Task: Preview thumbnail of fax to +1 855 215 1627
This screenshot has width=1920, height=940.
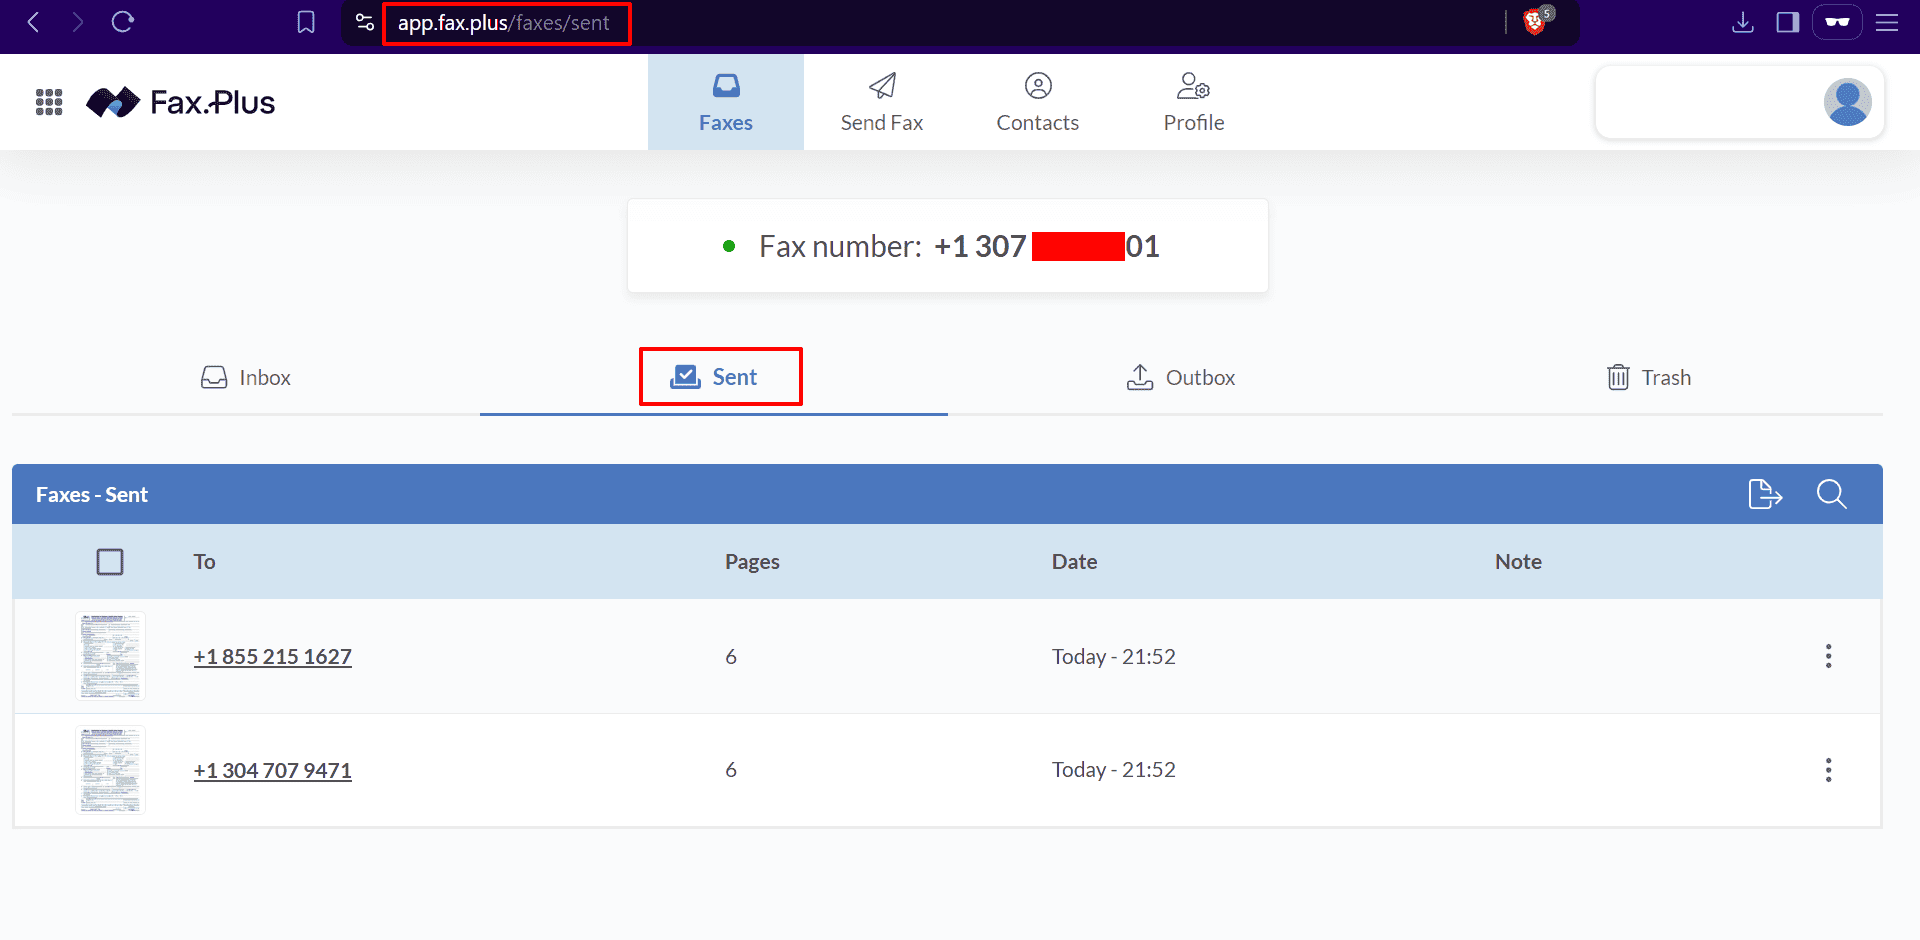Action: (110, 656)
